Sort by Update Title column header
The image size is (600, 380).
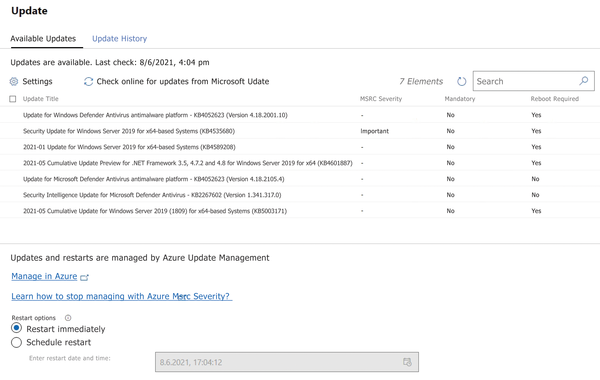pyautogui.click(x=41, y=99)
